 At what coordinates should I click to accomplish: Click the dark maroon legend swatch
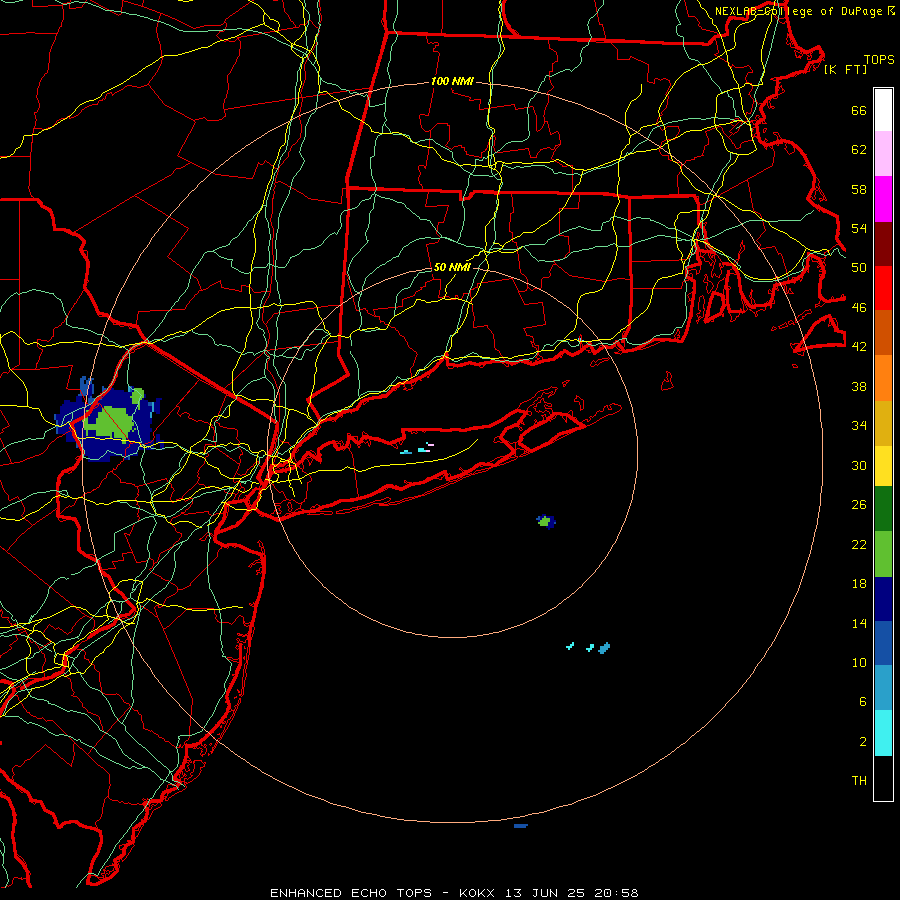[883, 243]
